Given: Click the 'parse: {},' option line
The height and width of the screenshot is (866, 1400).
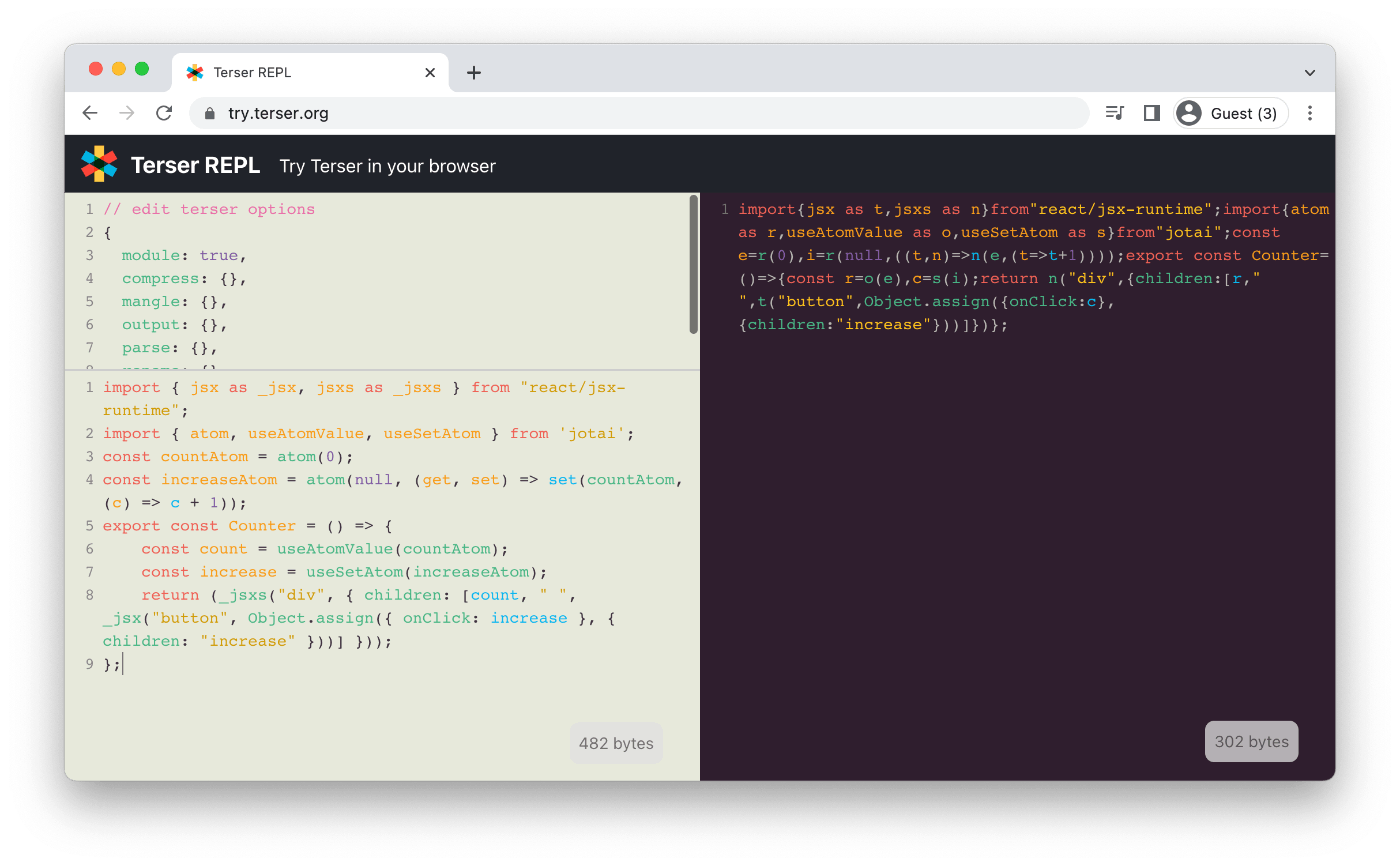Looking at the screenshot, I should click(170, 347).
